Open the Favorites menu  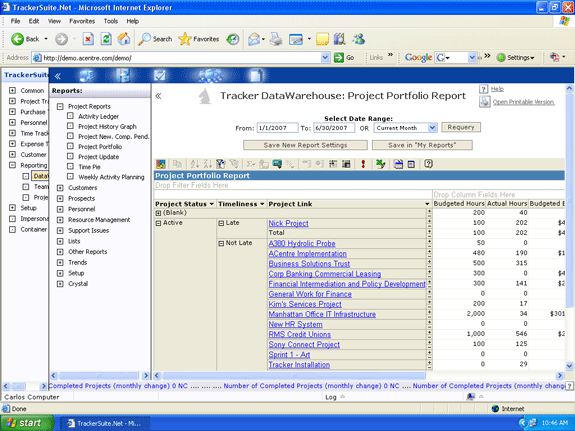82,21
